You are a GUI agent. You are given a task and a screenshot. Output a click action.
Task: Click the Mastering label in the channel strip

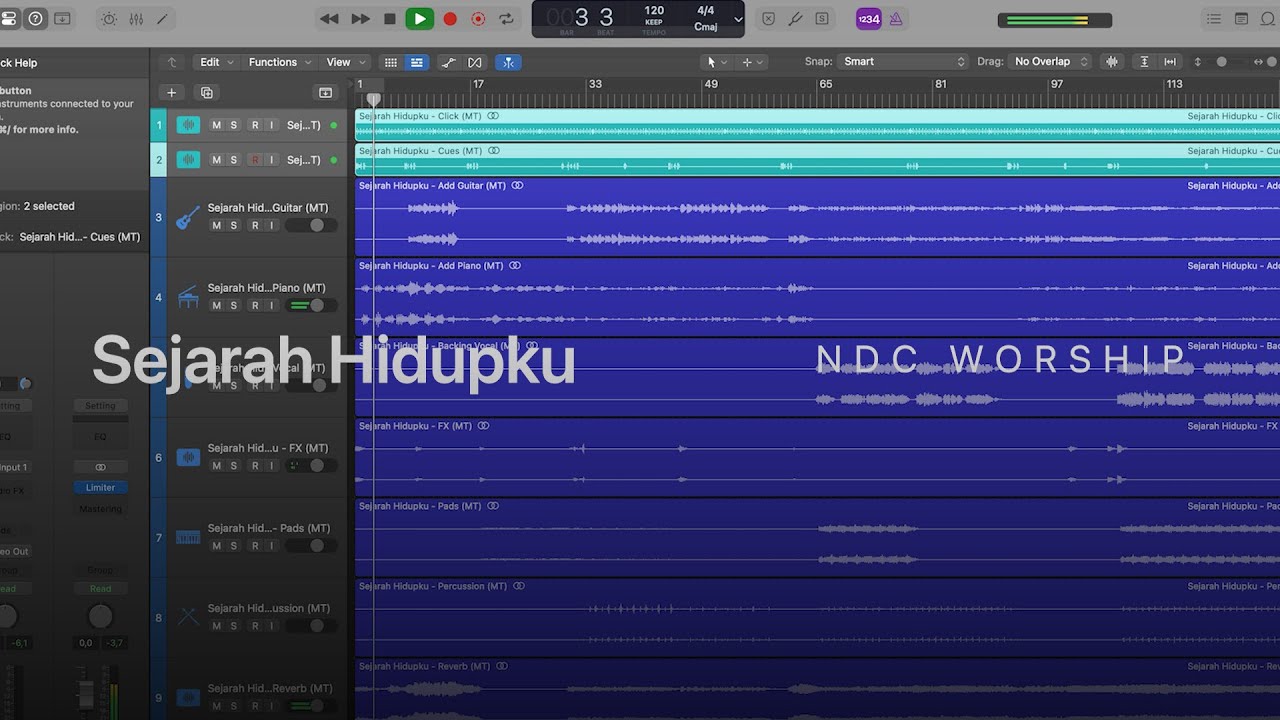tap(100, 509)
